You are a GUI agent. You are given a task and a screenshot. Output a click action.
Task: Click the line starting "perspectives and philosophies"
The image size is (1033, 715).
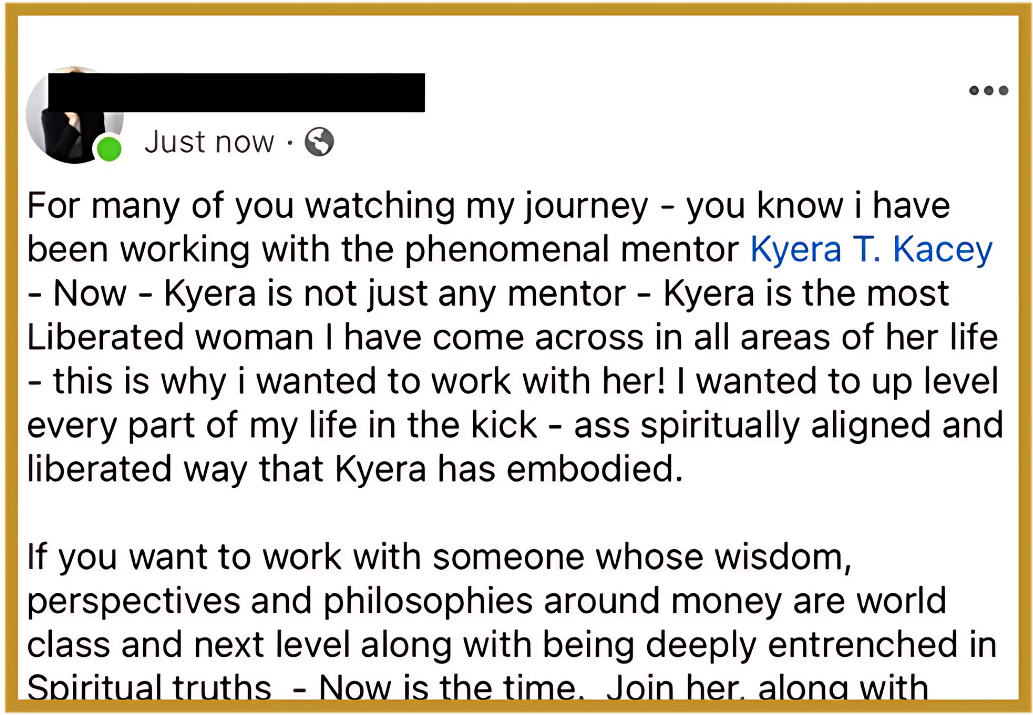pyautogui.click(x=486, y=600)
